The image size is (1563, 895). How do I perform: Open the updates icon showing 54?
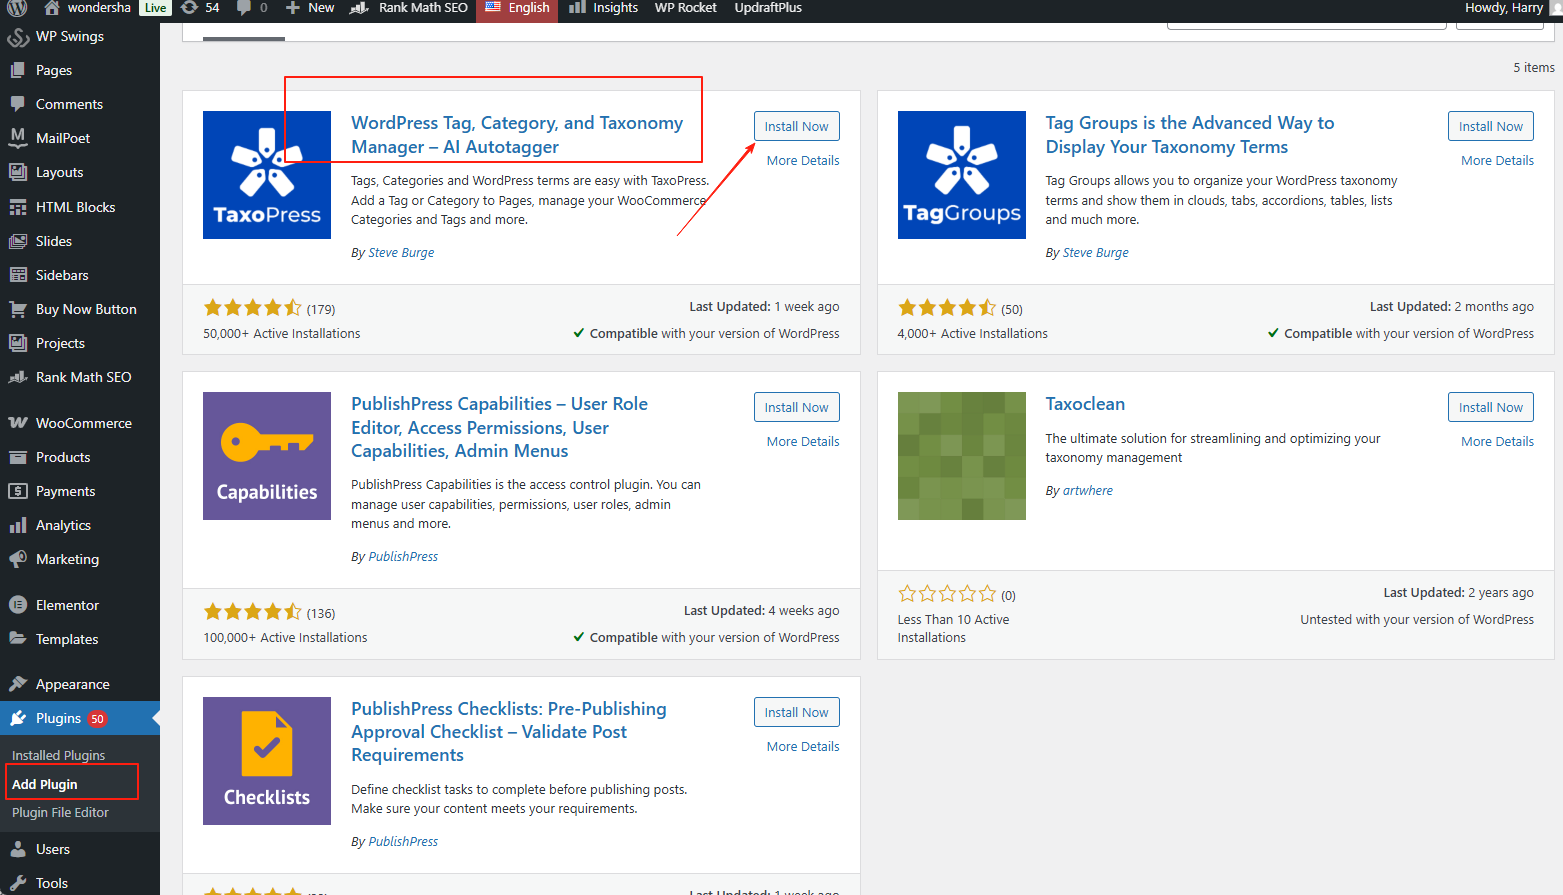(x=200, y=8)
